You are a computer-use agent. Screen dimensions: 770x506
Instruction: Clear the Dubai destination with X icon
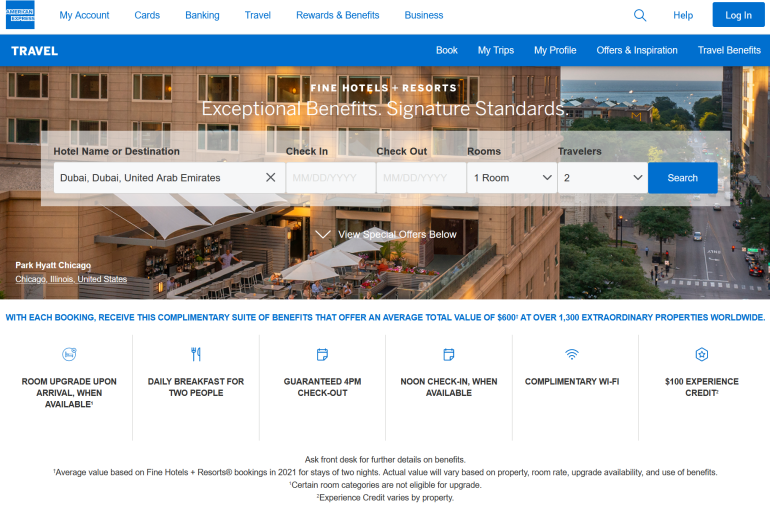270,178
